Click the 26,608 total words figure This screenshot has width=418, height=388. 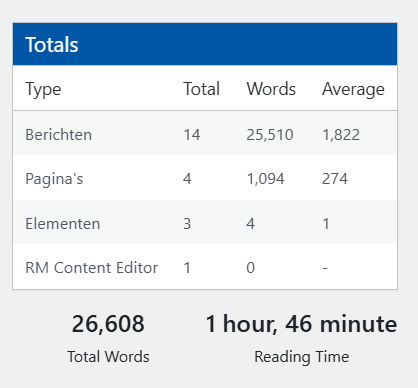108,324
